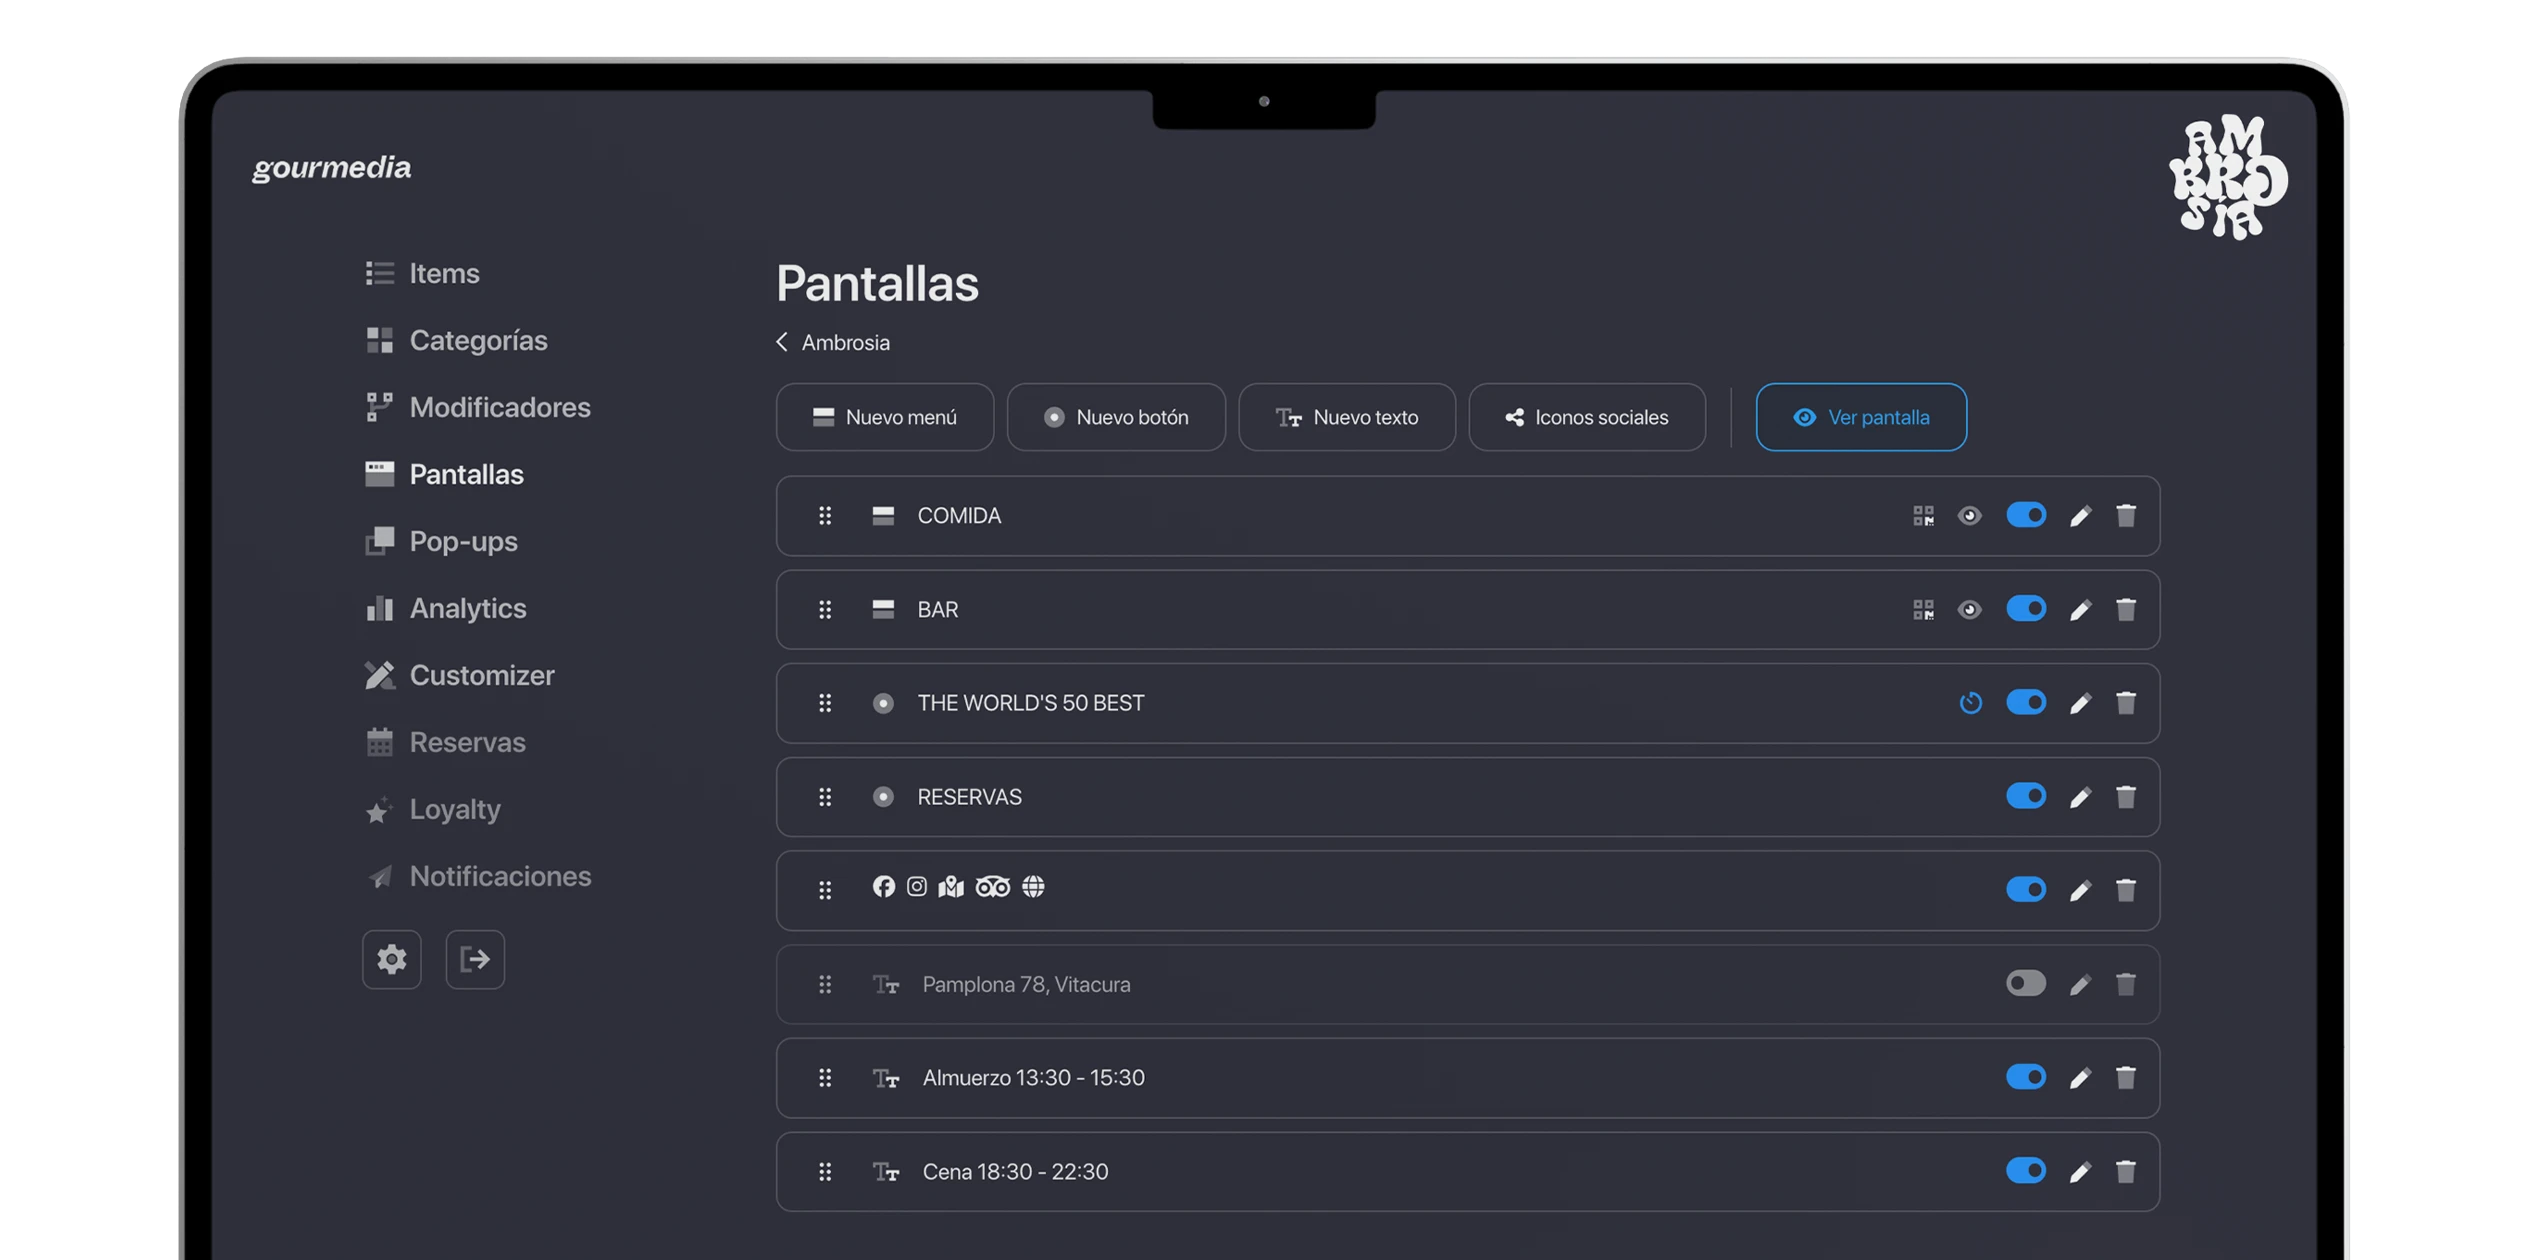Click the Facebook icon in social icons row
Screen dimensions: 2524x1260
tap(883, 887)
